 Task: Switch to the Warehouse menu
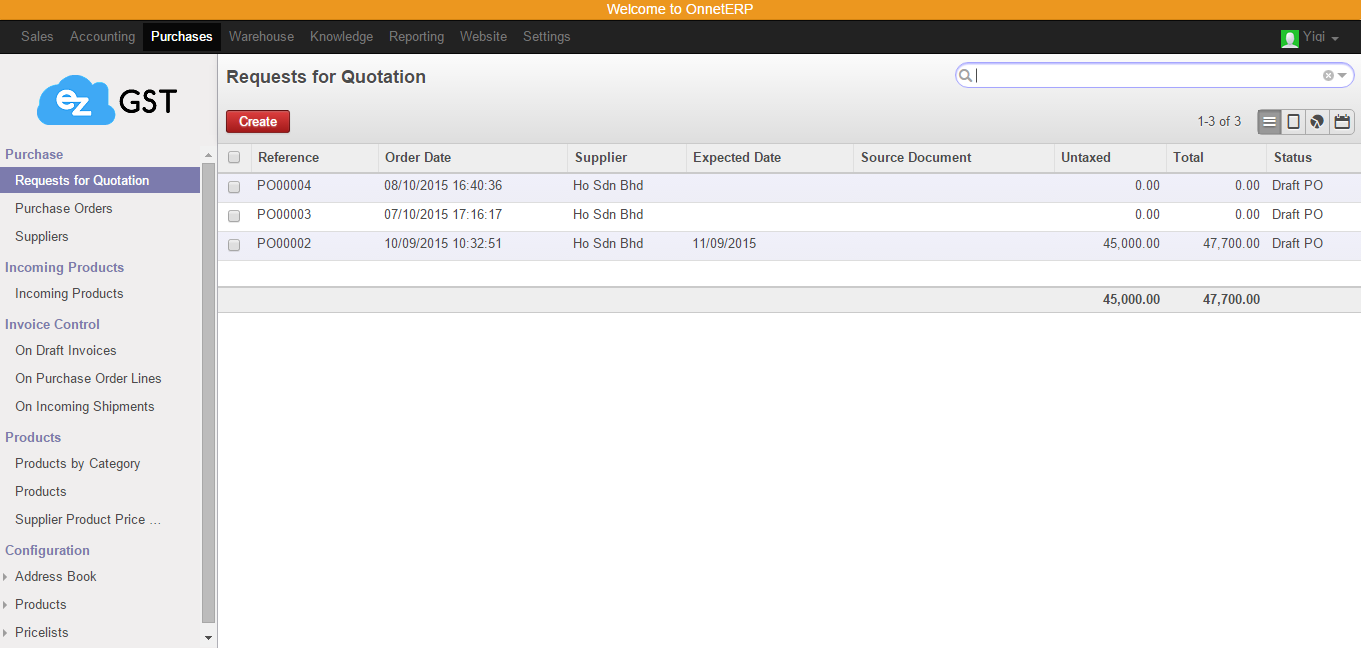(261, 36)
